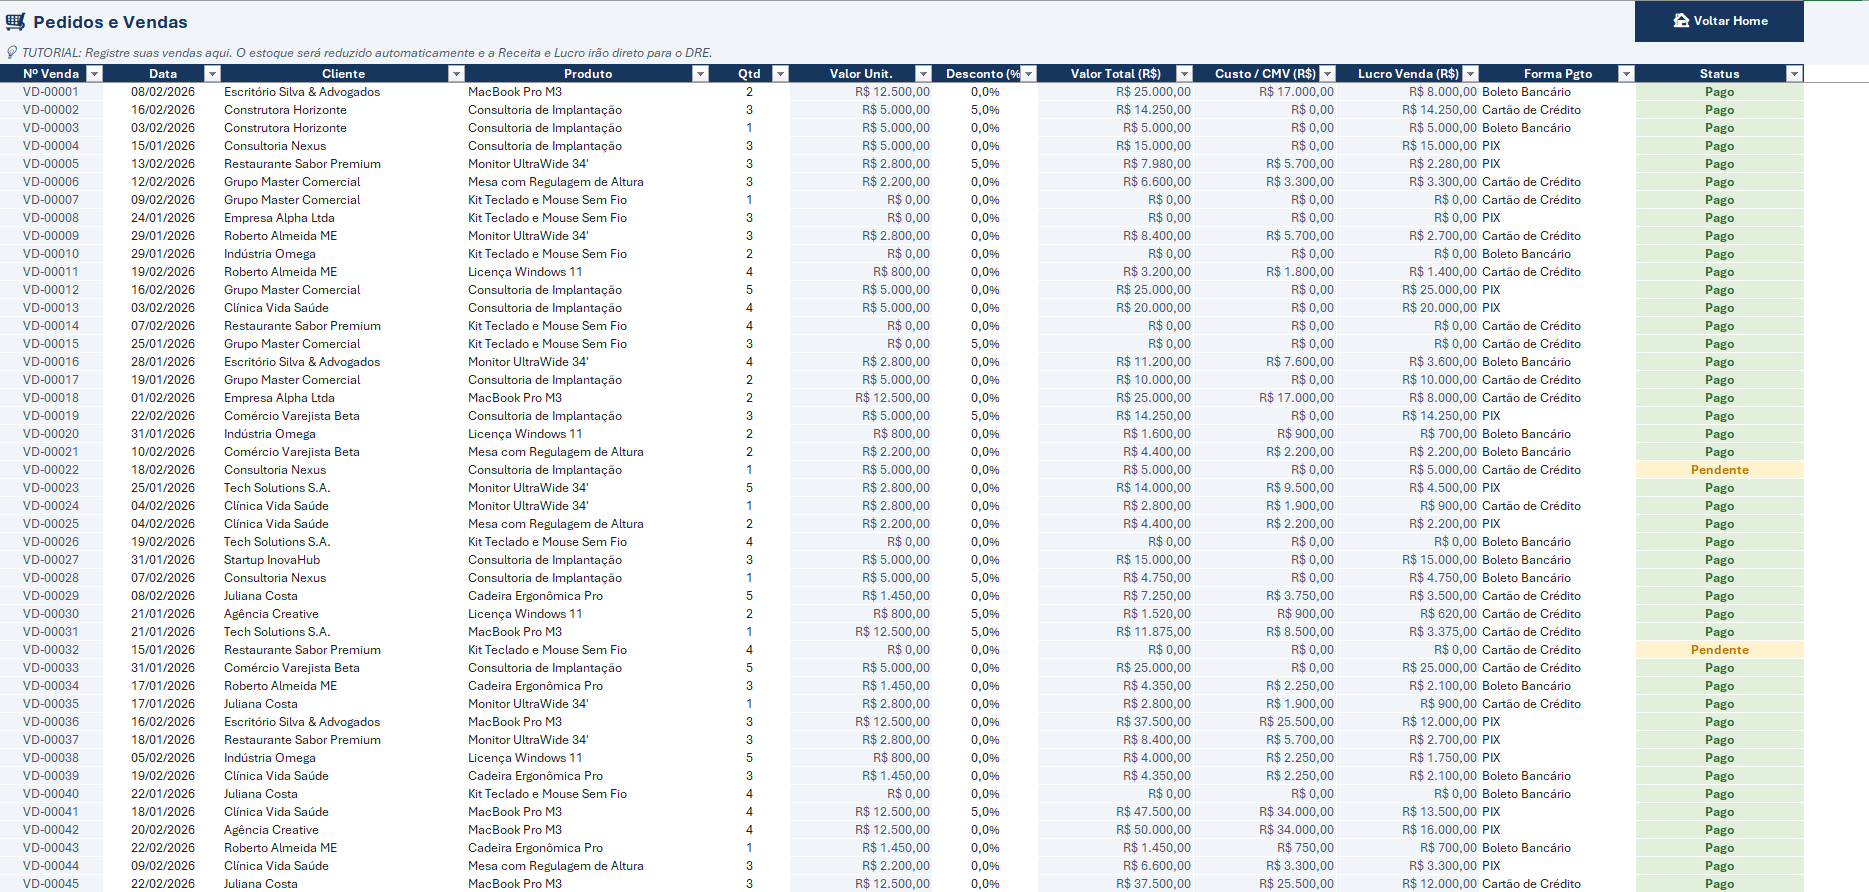The image size is (1869, 892).
Task: Select sale number VD-00045
Action: click(51, 884)
